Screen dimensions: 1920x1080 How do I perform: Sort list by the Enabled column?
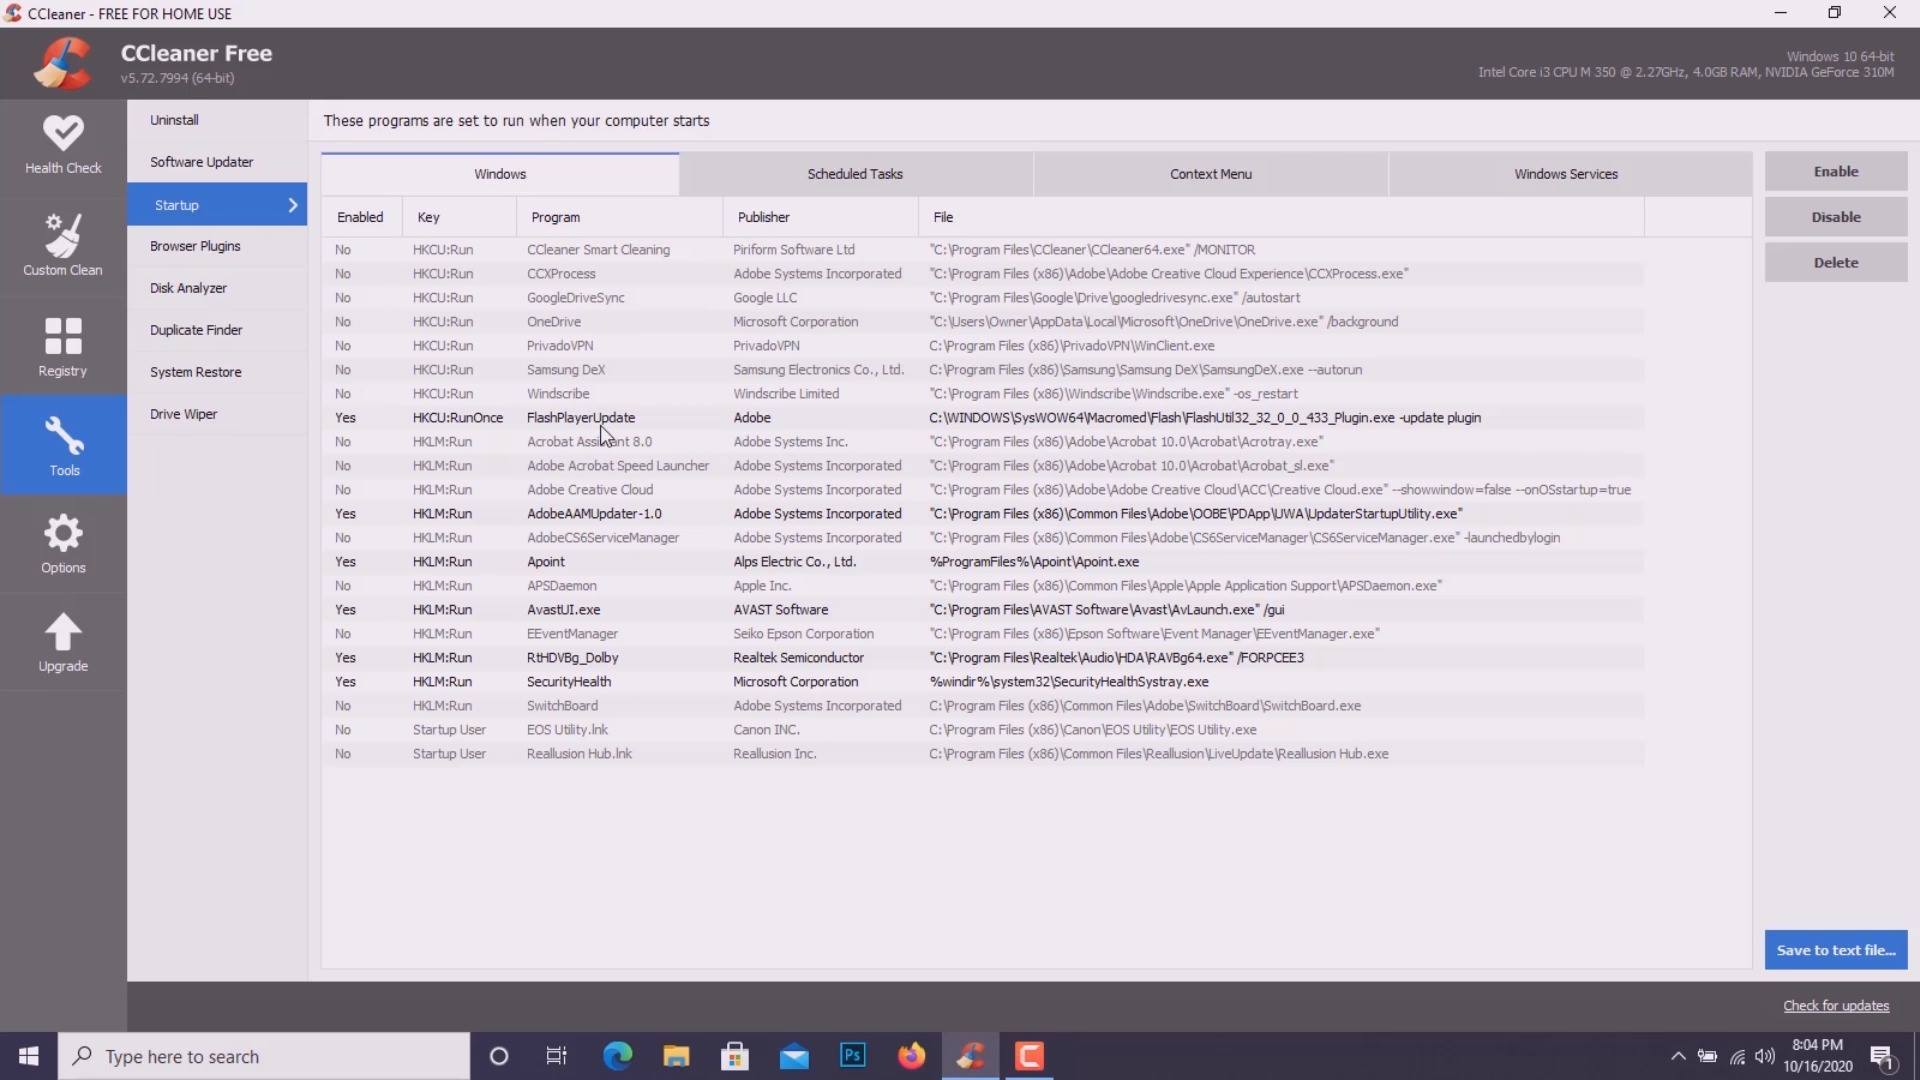coord(361,217)
